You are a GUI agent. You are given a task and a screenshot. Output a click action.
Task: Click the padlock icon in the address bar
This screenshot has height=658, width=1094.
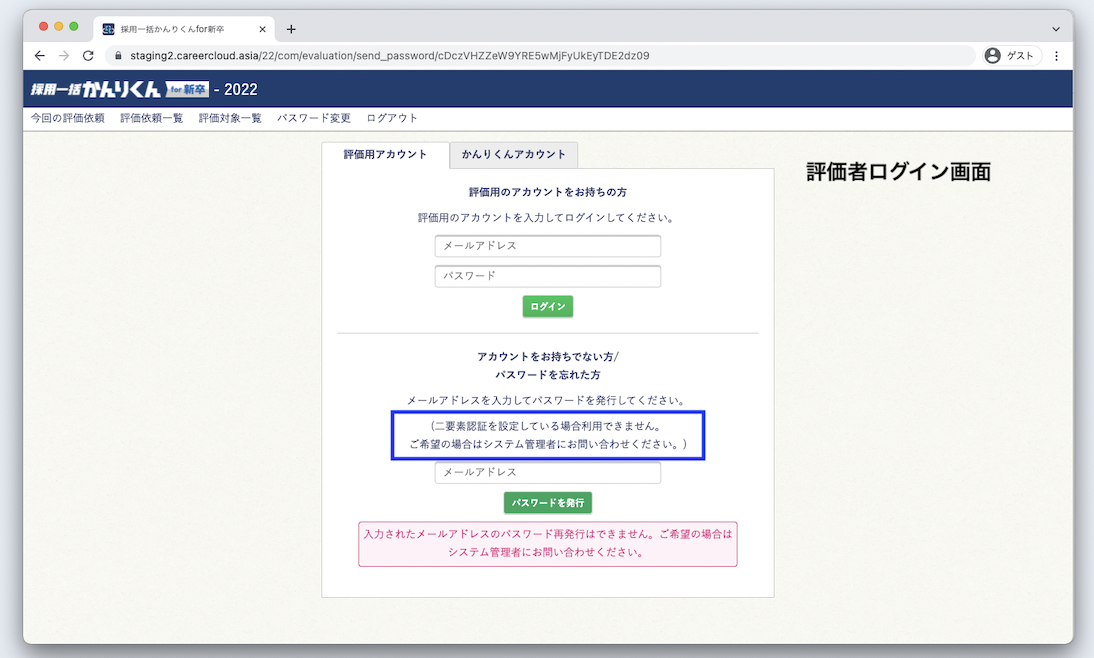[118, 56]
